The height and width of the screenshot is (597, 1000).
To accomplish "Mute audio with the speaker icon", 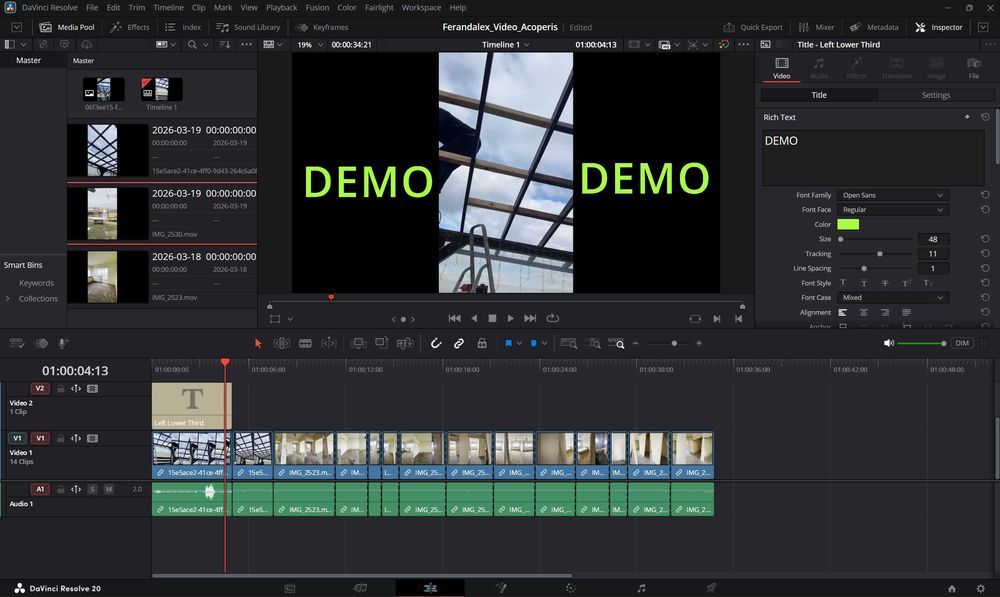I will click(888, 343).
